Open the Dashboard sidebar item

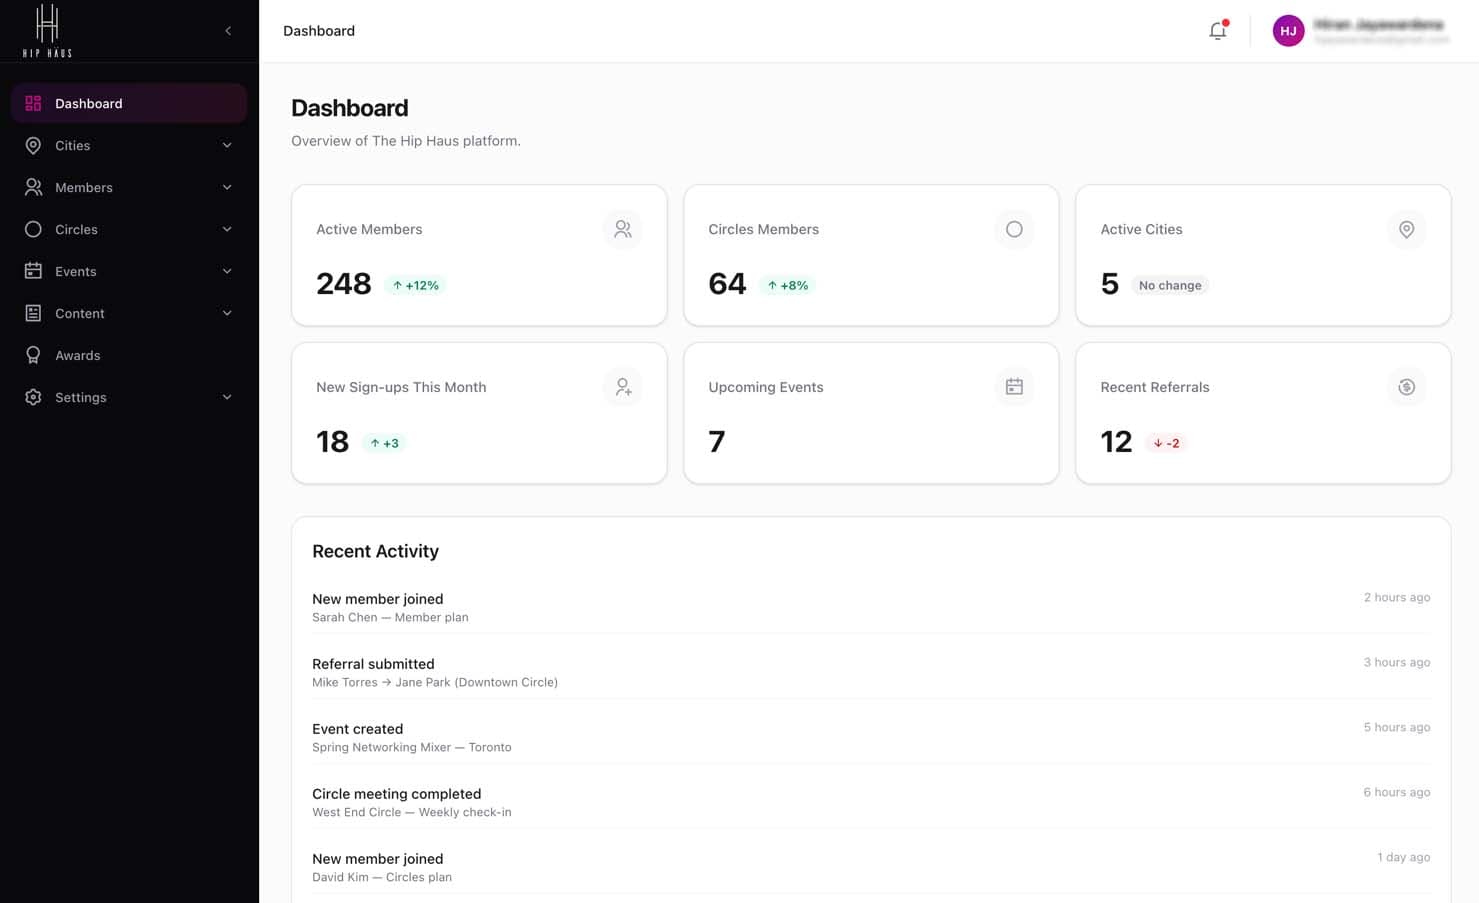coord(129,103)
